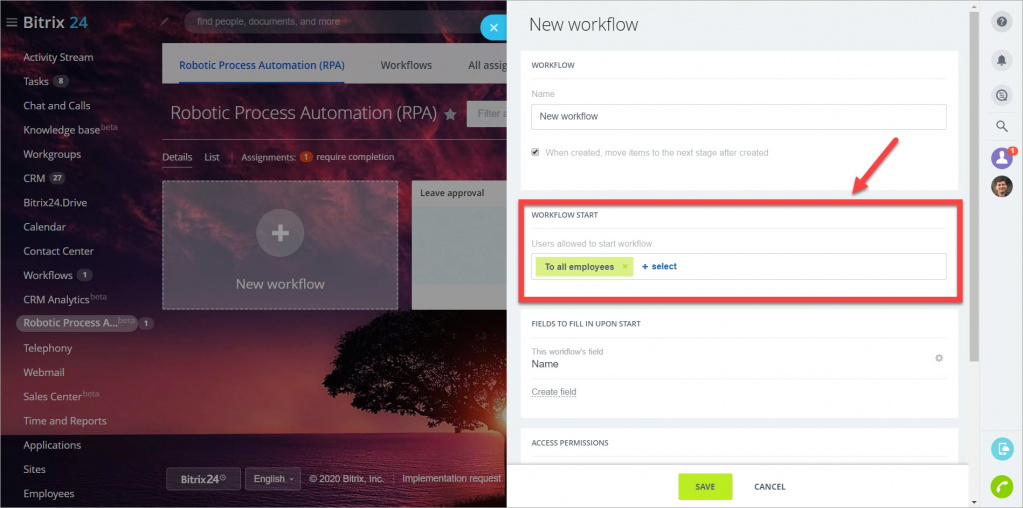Click the Implementation request link
The width and height of the screenshot is (1023, 508).
coord(451,479)
